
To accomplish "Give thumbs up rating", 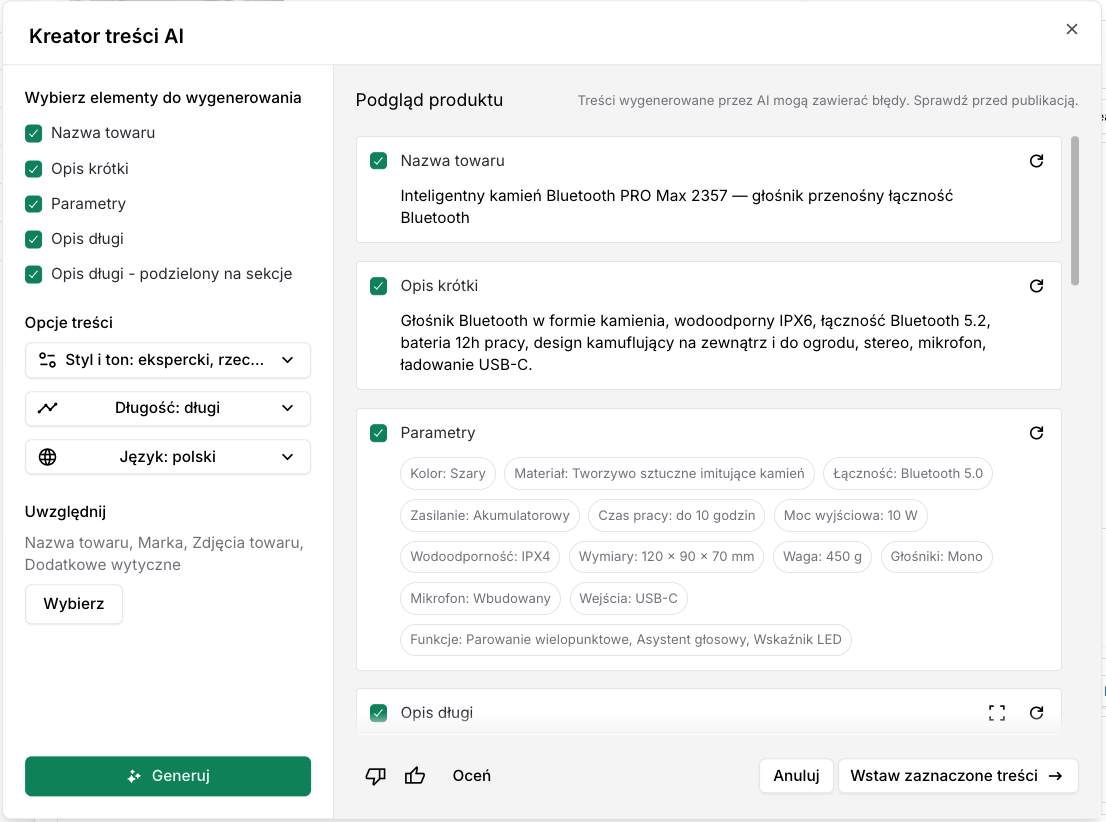I will point(415,776).
